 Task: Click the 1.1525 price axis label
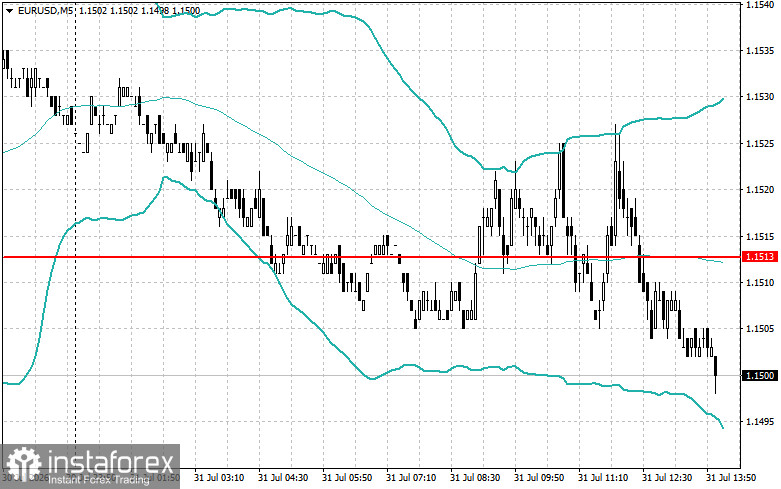click(x=760, y=143)
